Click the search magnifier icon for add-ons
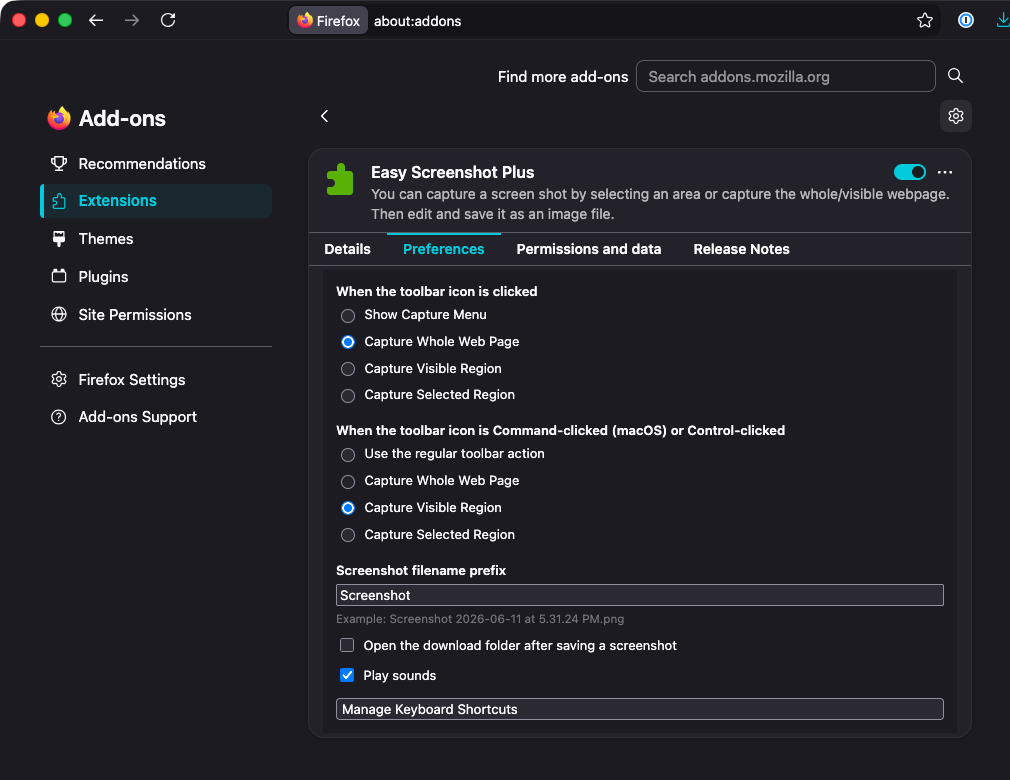Image resolution: width=1010 pixels, height=780 pixels. point(955,76)
